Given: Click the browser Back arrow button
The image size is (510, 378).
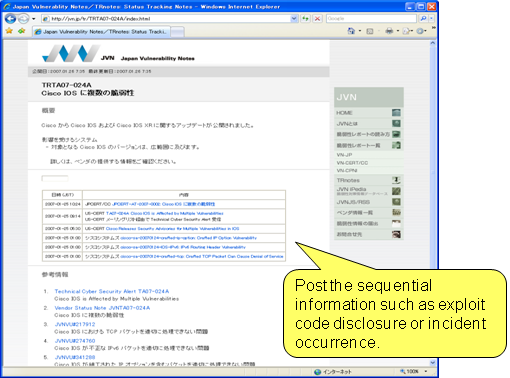Looking at the screenshot, I should [x=10, y=19].
